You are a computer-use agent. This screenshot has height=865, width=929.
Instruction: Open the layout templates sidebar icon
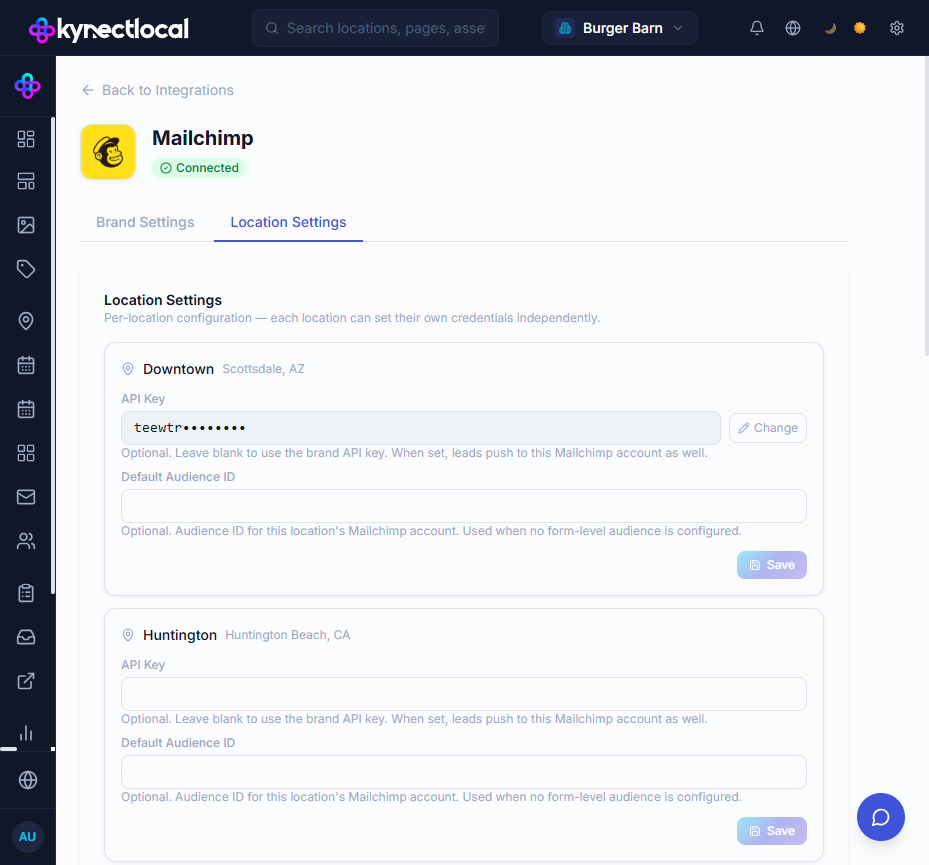click(26, 181)
